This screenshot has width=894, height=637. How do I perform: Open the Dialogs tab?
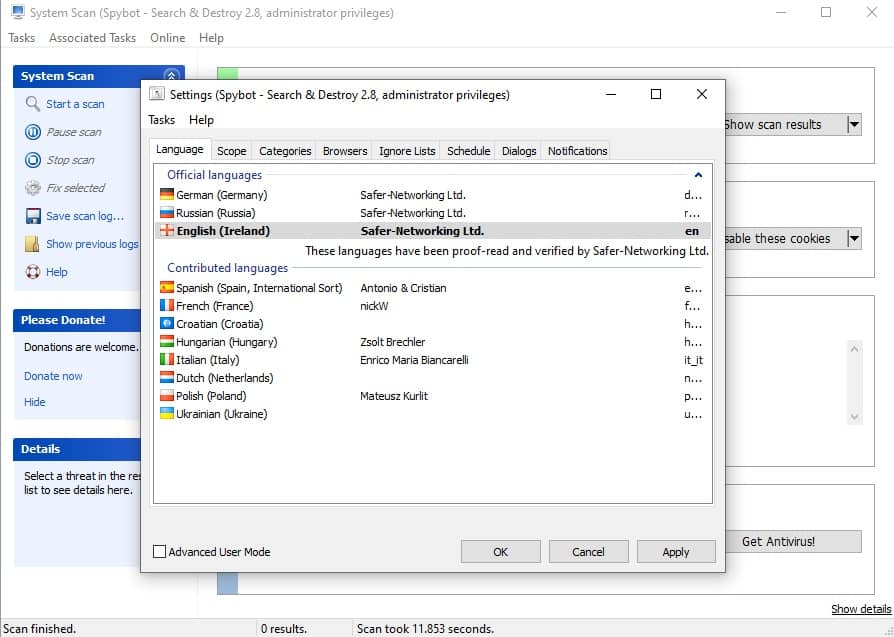(518, 151)
